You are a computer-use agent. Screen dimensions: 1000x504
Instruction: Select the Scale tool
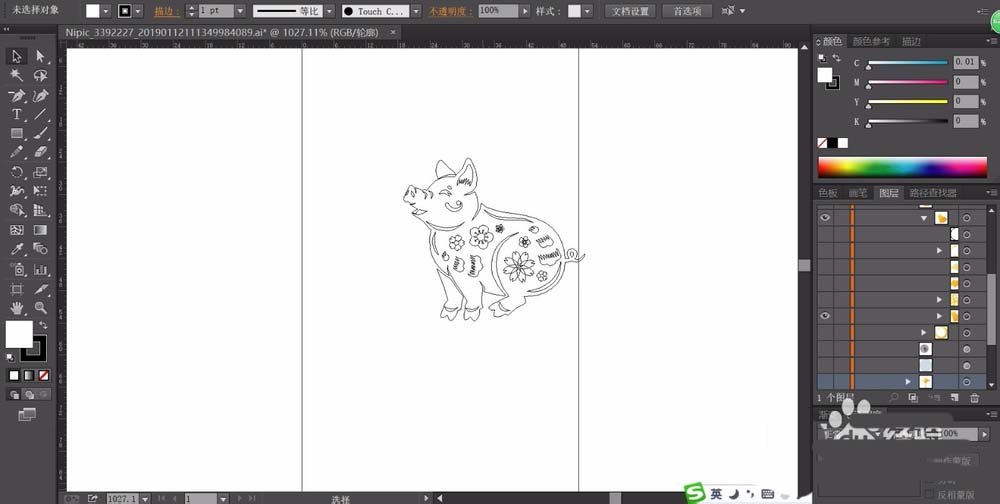coord(41,172)
